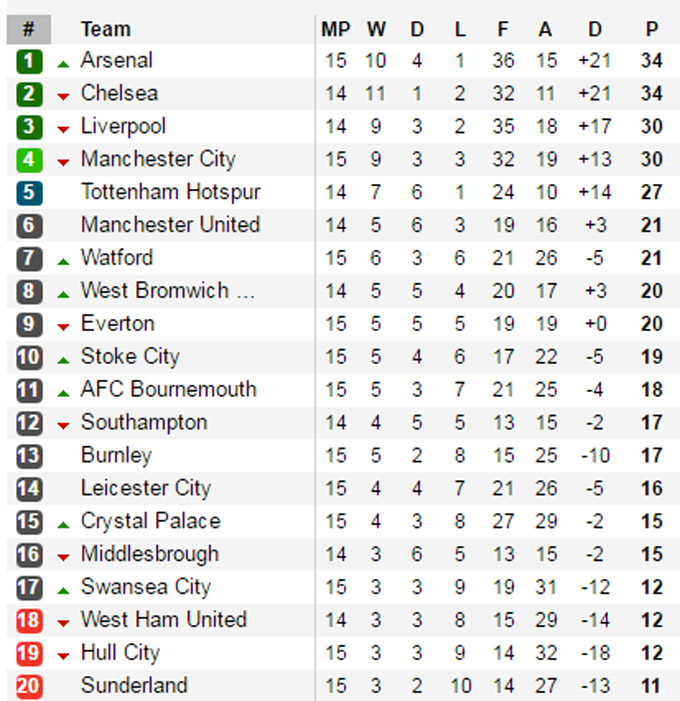Image resolution: width=680 pixels, height=701 pixels.
Task: Click the red down arrow beside Hull City
Action: tap(63, 656)
